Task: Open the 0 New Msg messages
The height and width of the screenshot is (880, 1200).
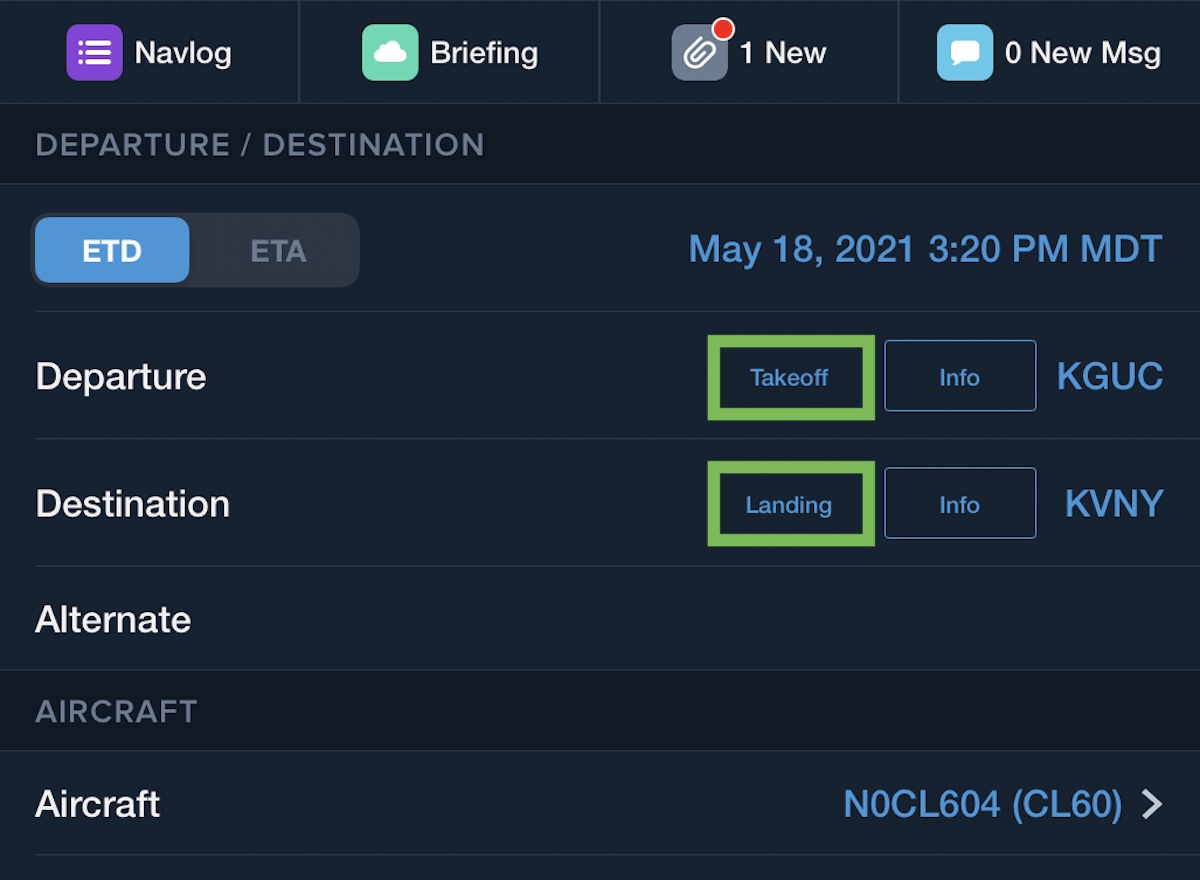Action: pos(1083,53)
